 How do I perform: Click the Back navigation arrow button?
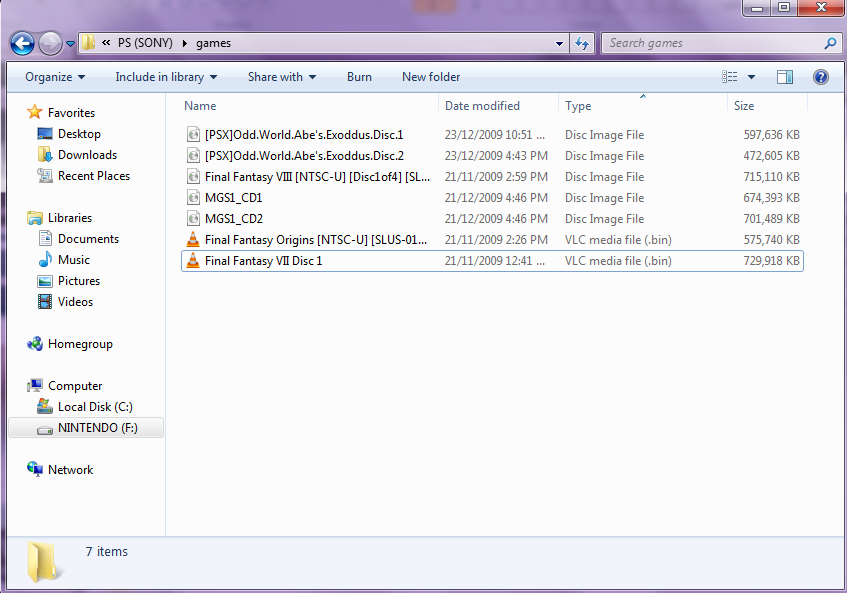(22, 44)
